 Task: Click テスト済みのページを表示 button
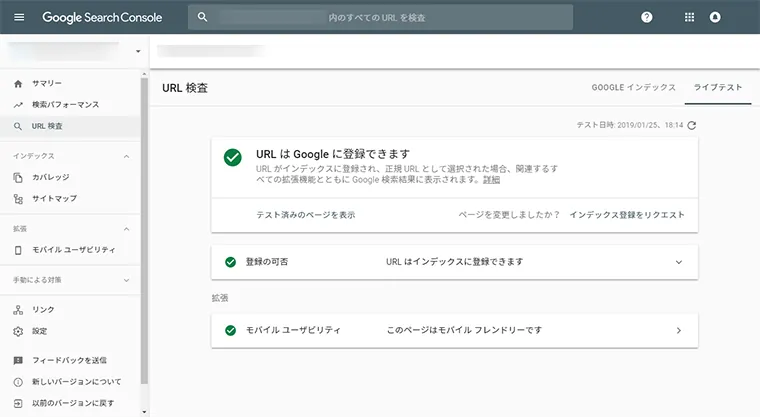pyautogui.click(x=306, y=215)
